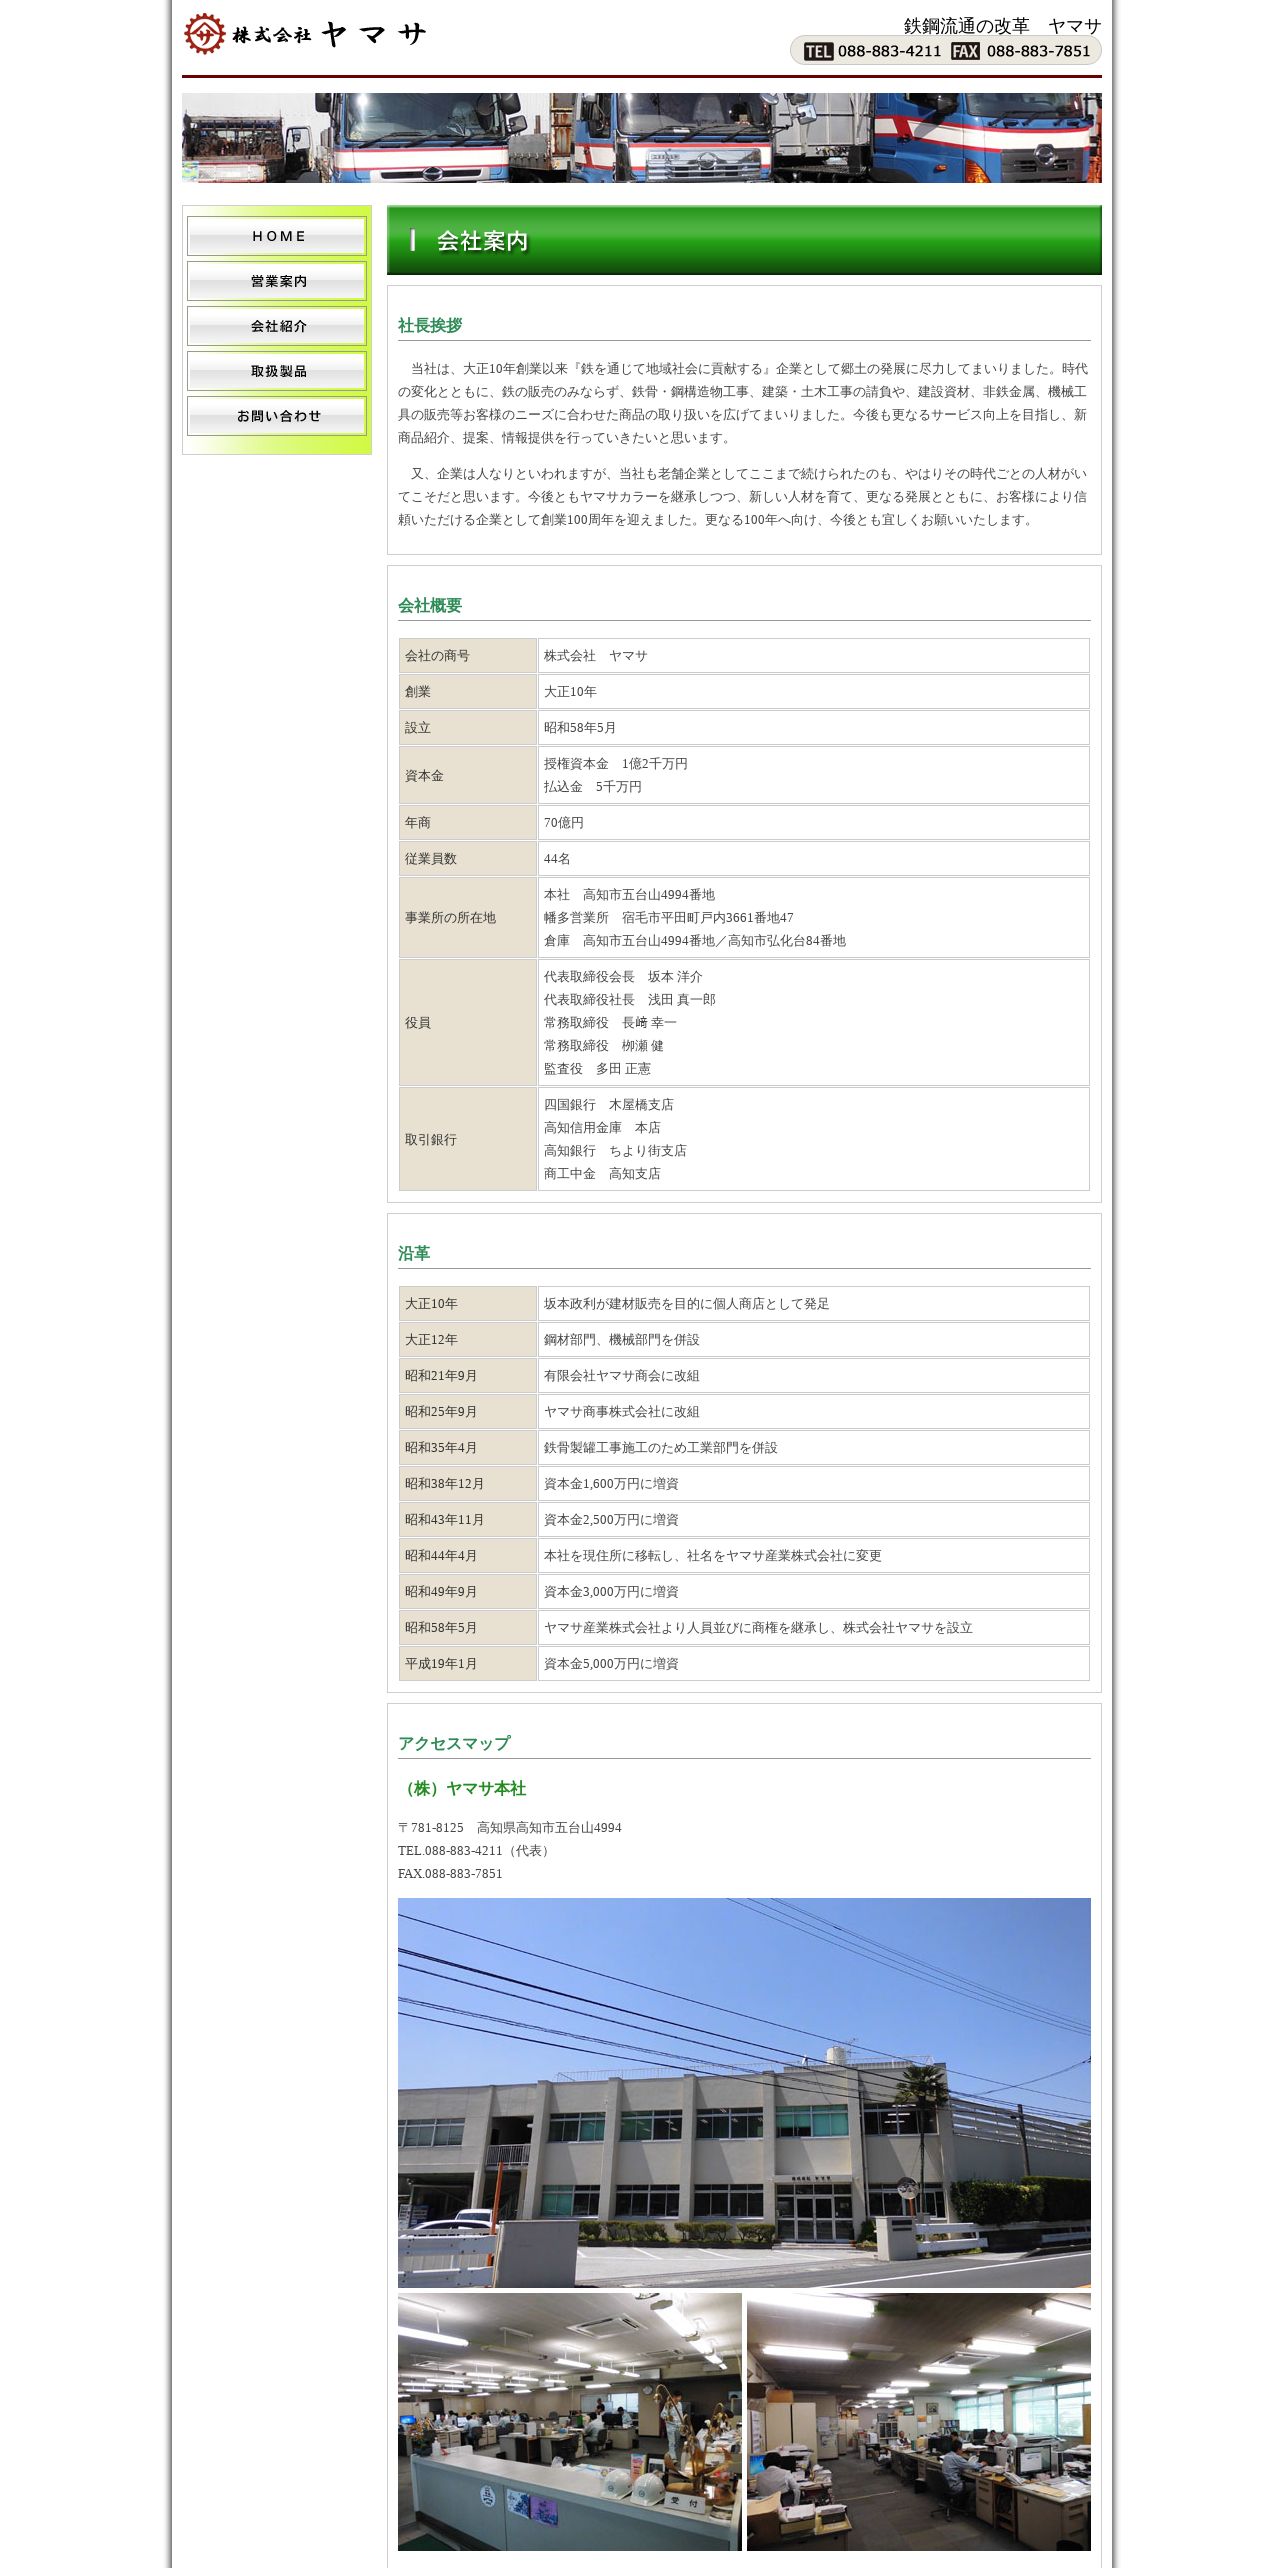Click the 株式会社ヤマサ header title

point(329,34)
